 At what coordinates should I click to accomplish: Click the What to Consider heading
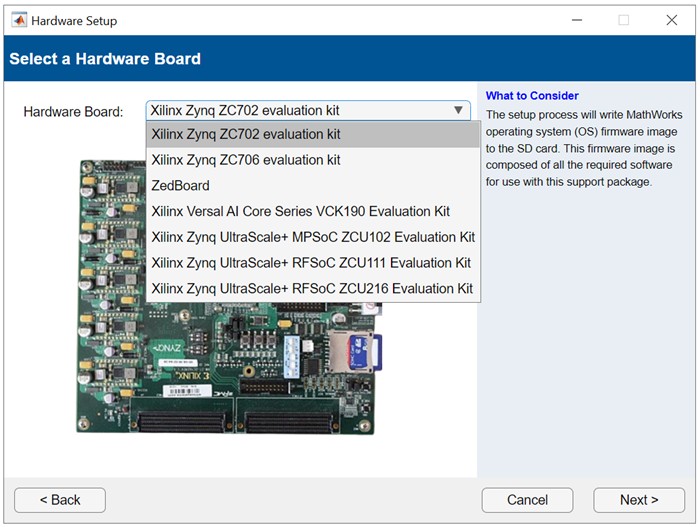532,96
